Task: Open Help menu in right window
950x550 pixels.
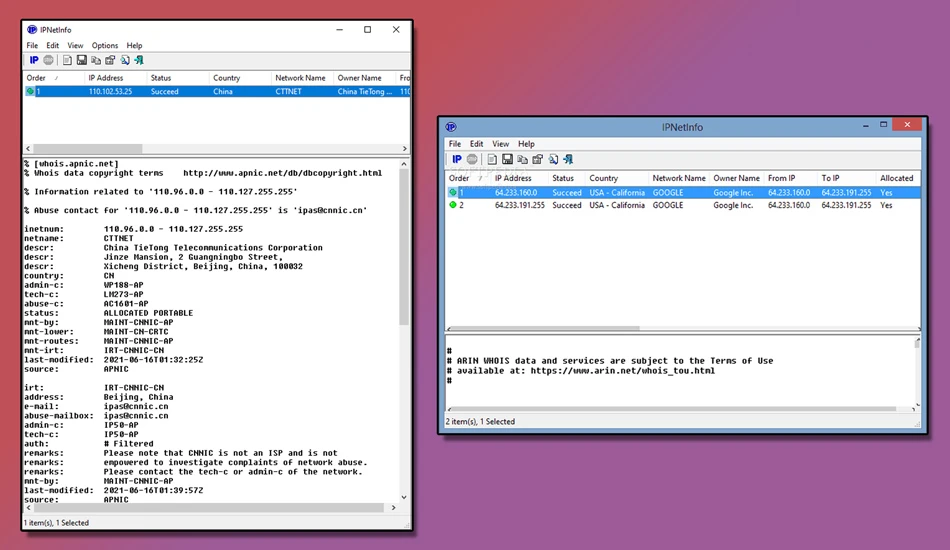Action: click(526, 144)
